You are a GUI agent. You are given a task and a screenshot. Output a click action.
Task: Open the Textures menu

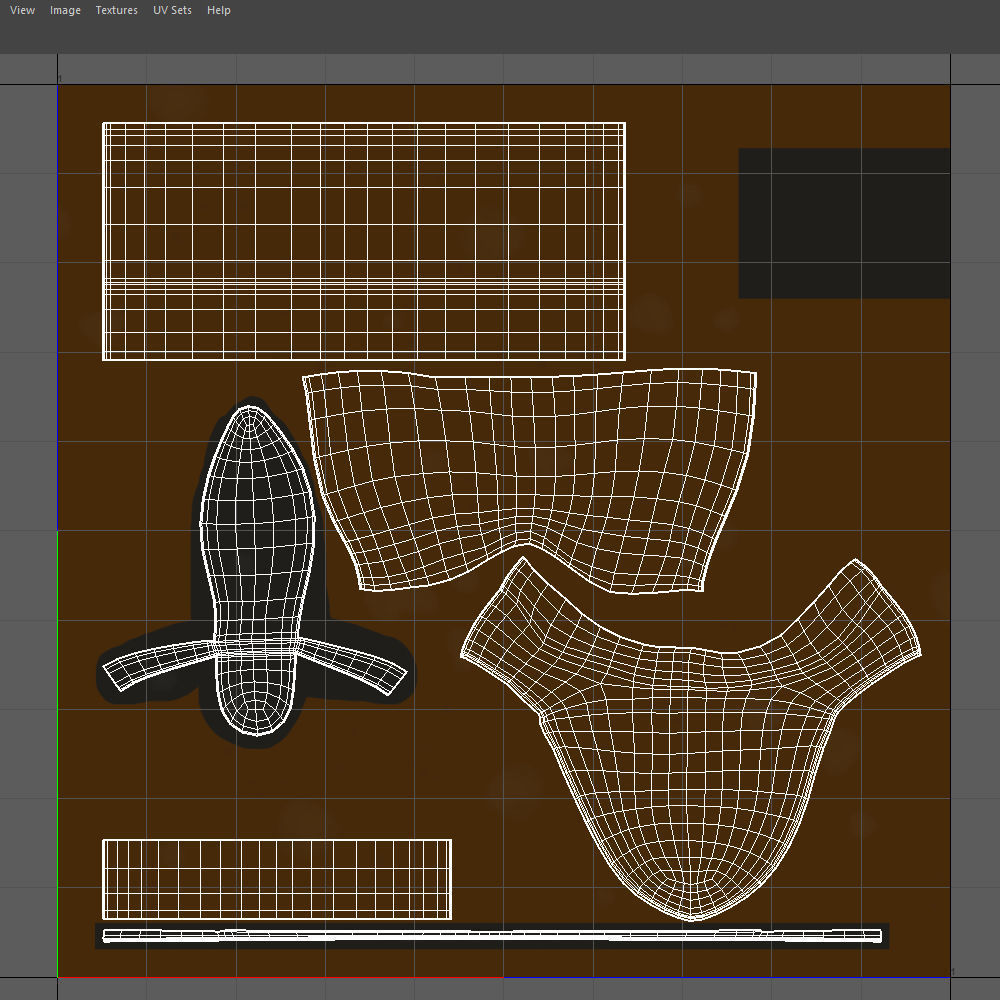(x=117, y=10)
